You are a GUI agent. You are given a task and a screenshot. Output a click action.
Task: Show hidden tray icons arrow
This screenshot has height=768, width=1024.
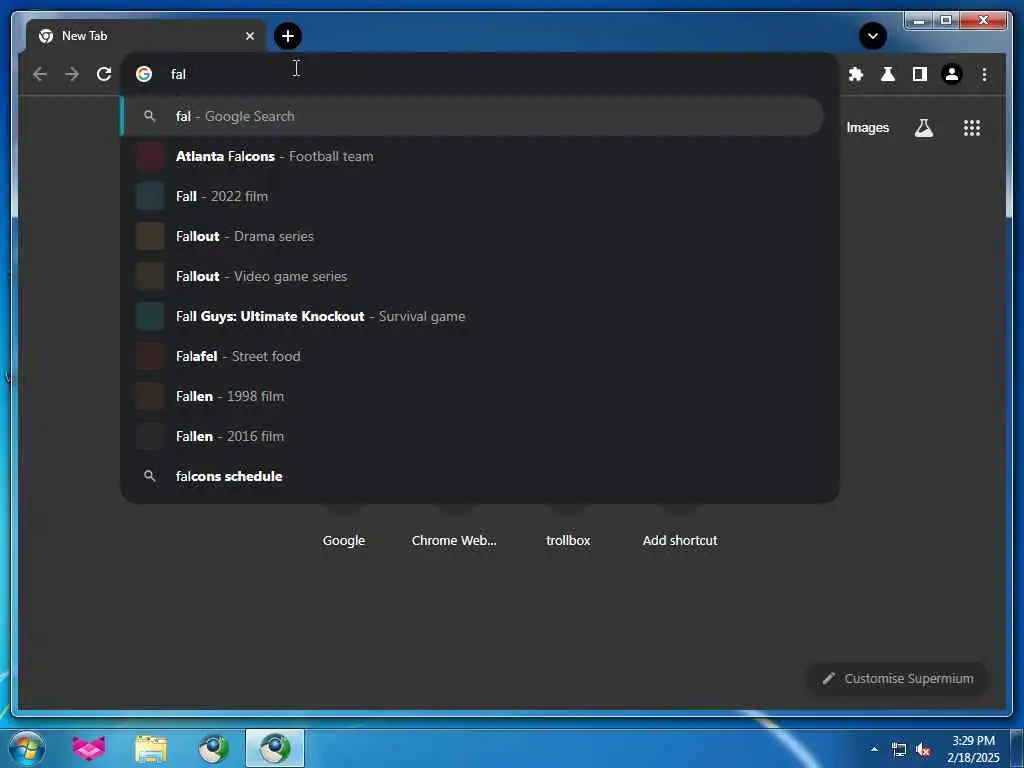click(x=874, y=749)
